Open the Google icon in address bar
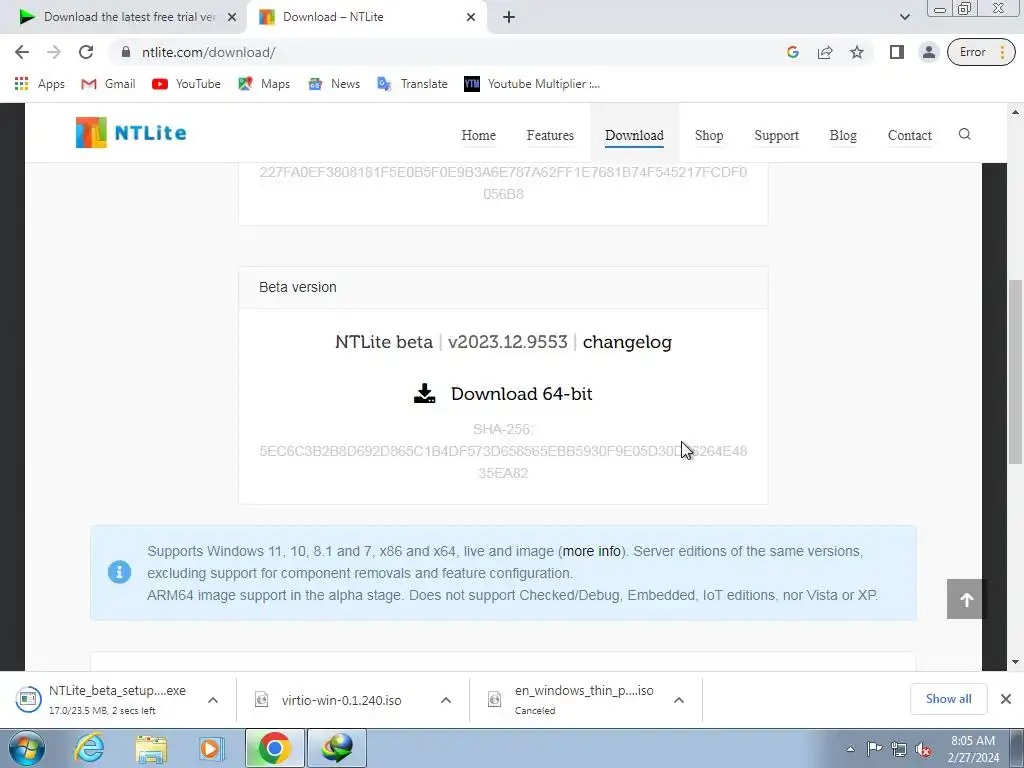 pyautogui.click(x=793, y=52)
